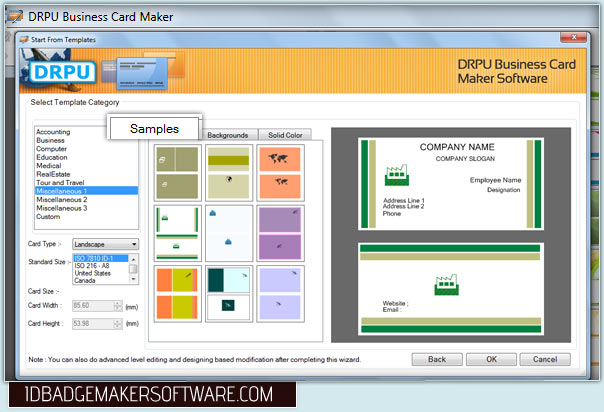The height and width of the screenshot is (412, 604).
Task: Confirm with the OK button
Action: pos(491,359)
